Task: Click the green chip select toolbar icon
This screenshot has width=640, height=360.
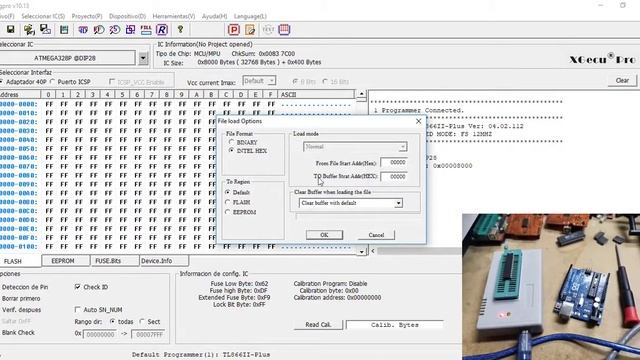Action: (x=64, y=29)
